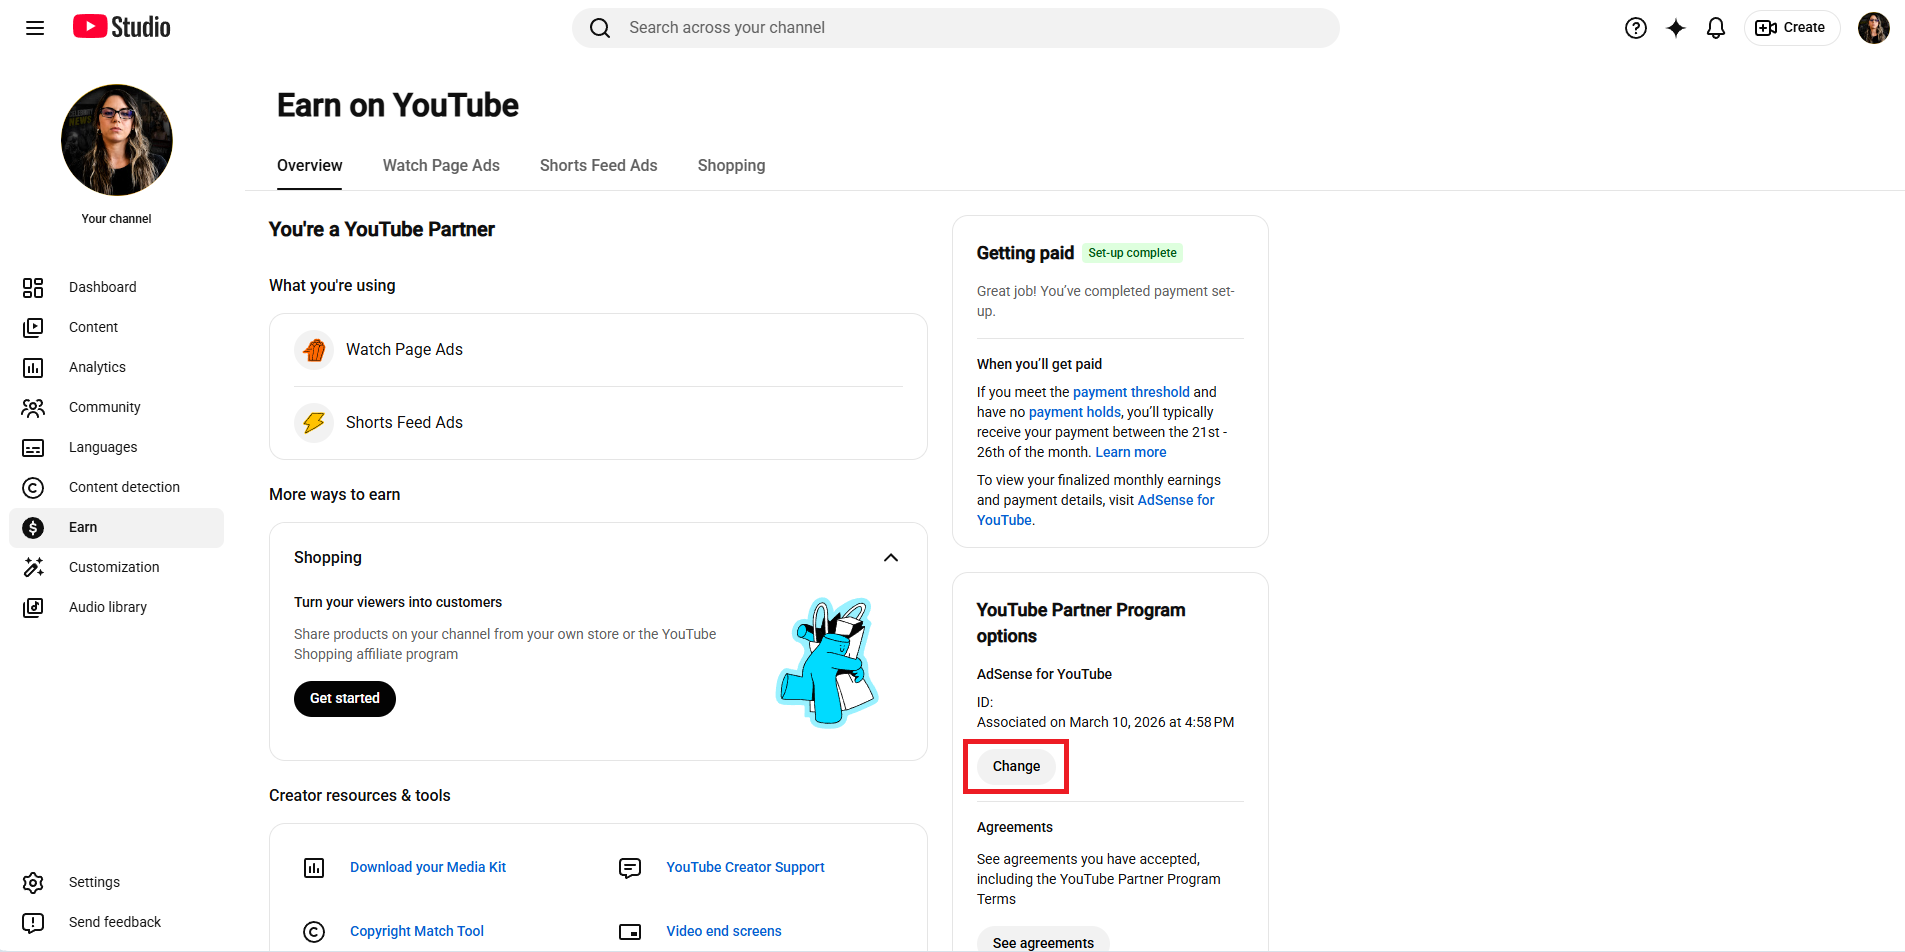Open the Help question mark icon

pos(1636,28)
